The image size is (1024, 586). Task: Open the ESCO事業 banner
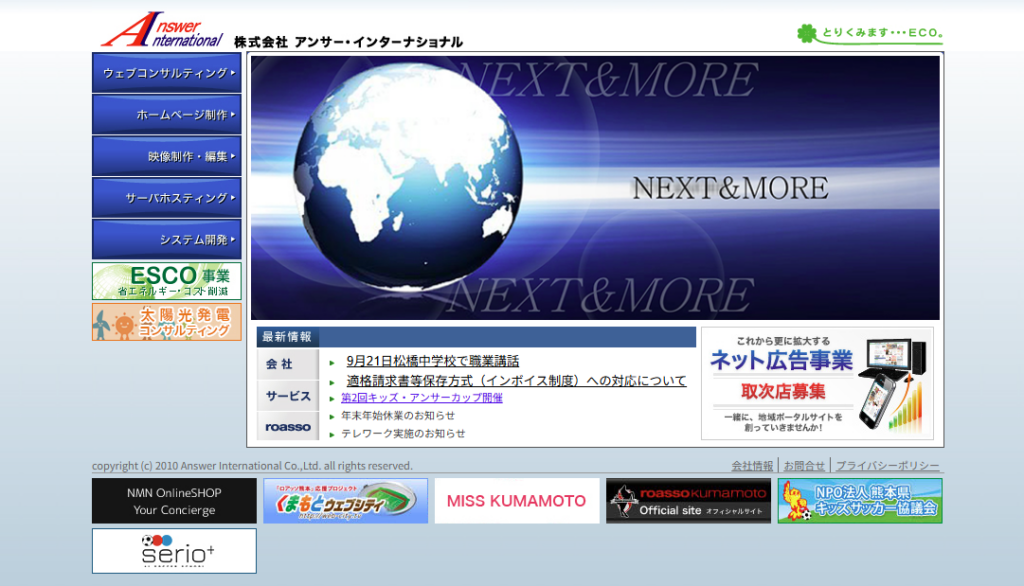point(167,281)
